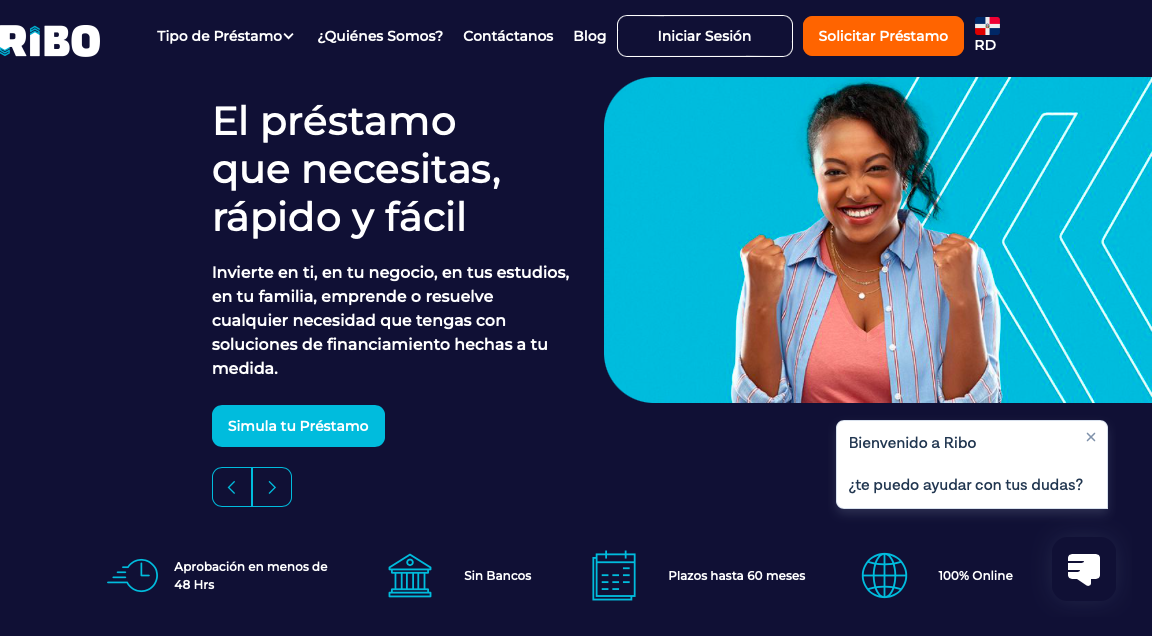The height and width of the screenshot is (636, 1152).
Task: Click the Ribo logo in the header
Action: point(49,40)
